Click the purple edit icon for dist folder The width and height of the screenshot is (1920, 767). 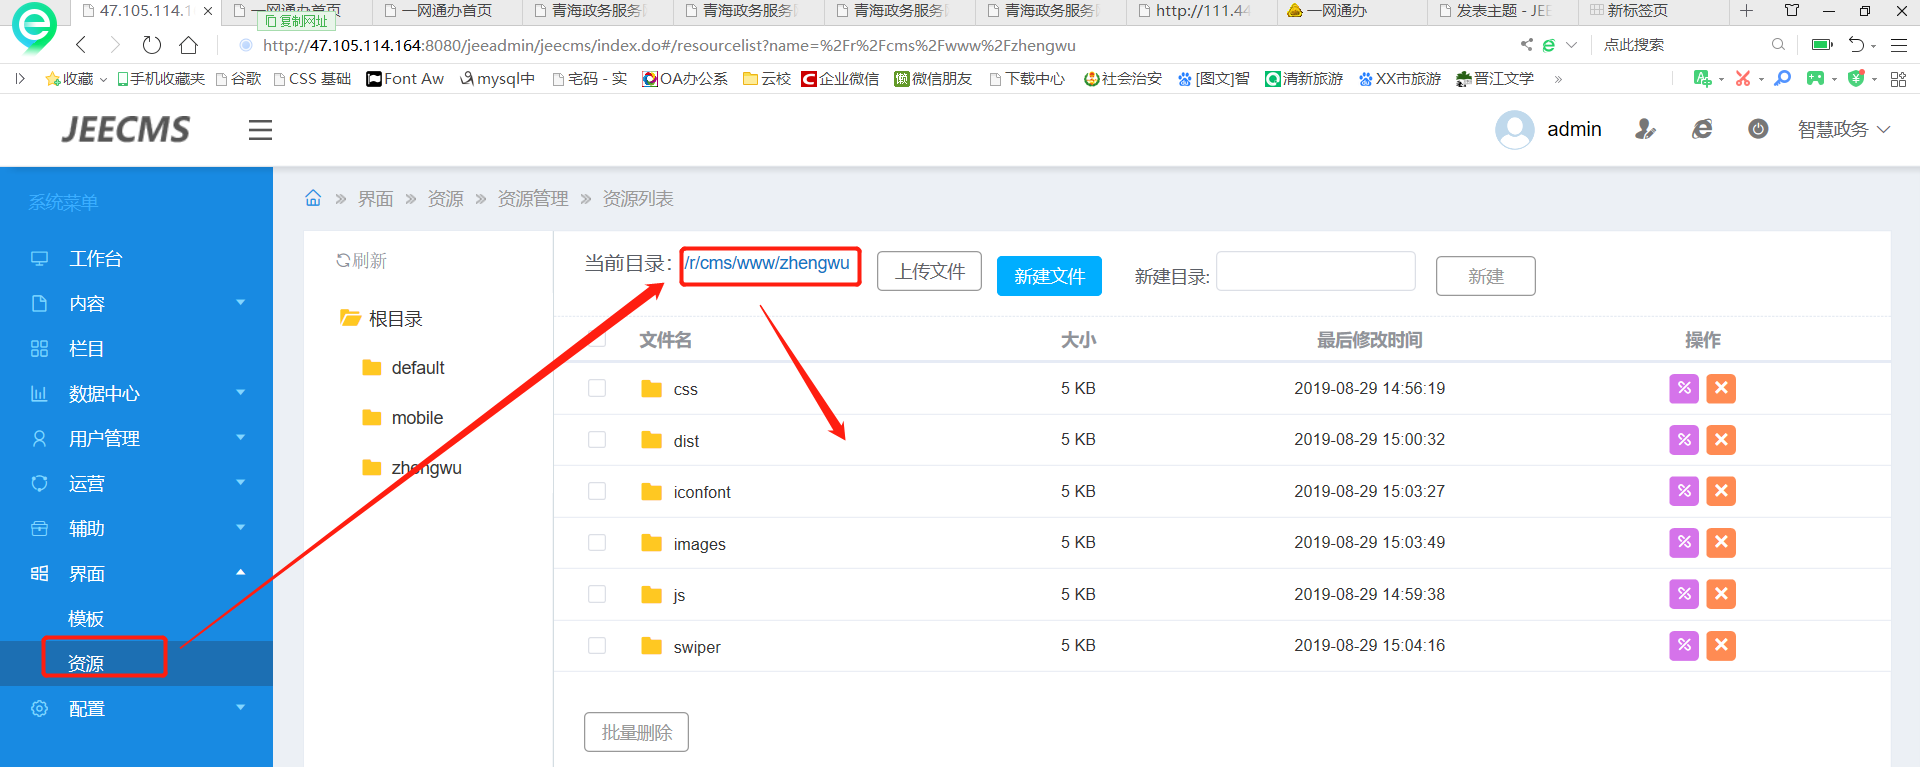pyautogui.click(x=1684, y=440)
